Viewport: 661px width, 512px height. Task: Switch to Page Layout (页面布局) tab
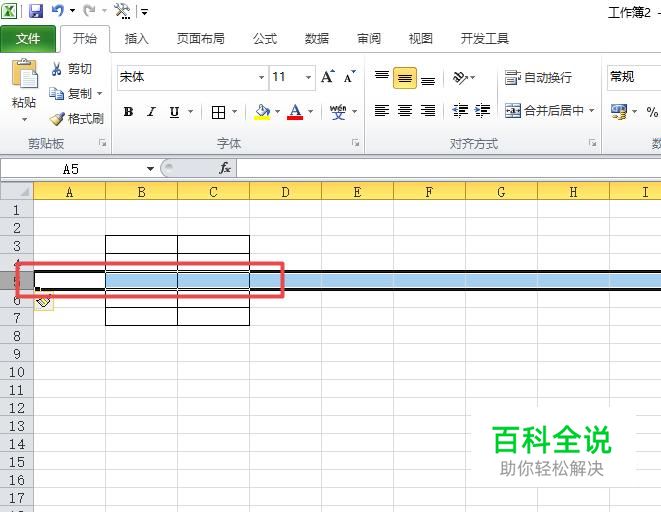click(201, 39)
